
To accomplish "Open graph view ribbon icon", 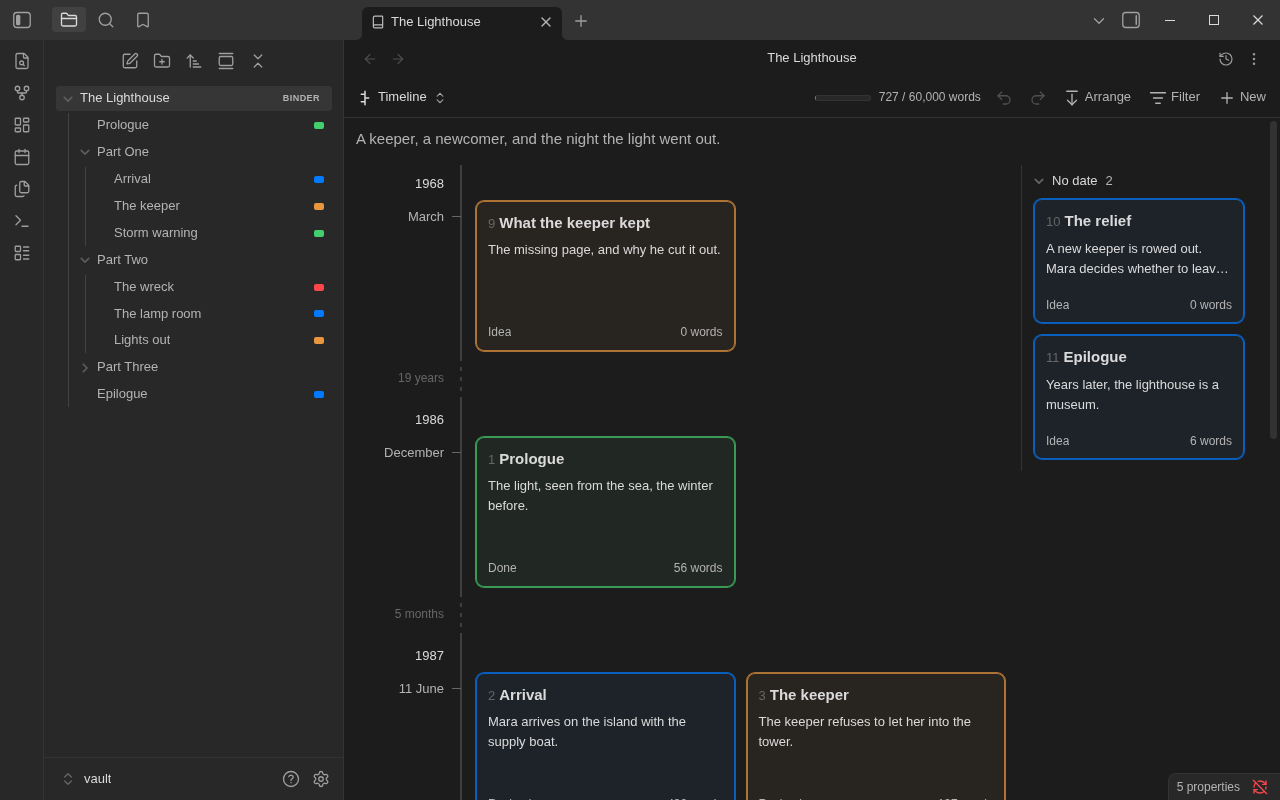I will [22, 93].
